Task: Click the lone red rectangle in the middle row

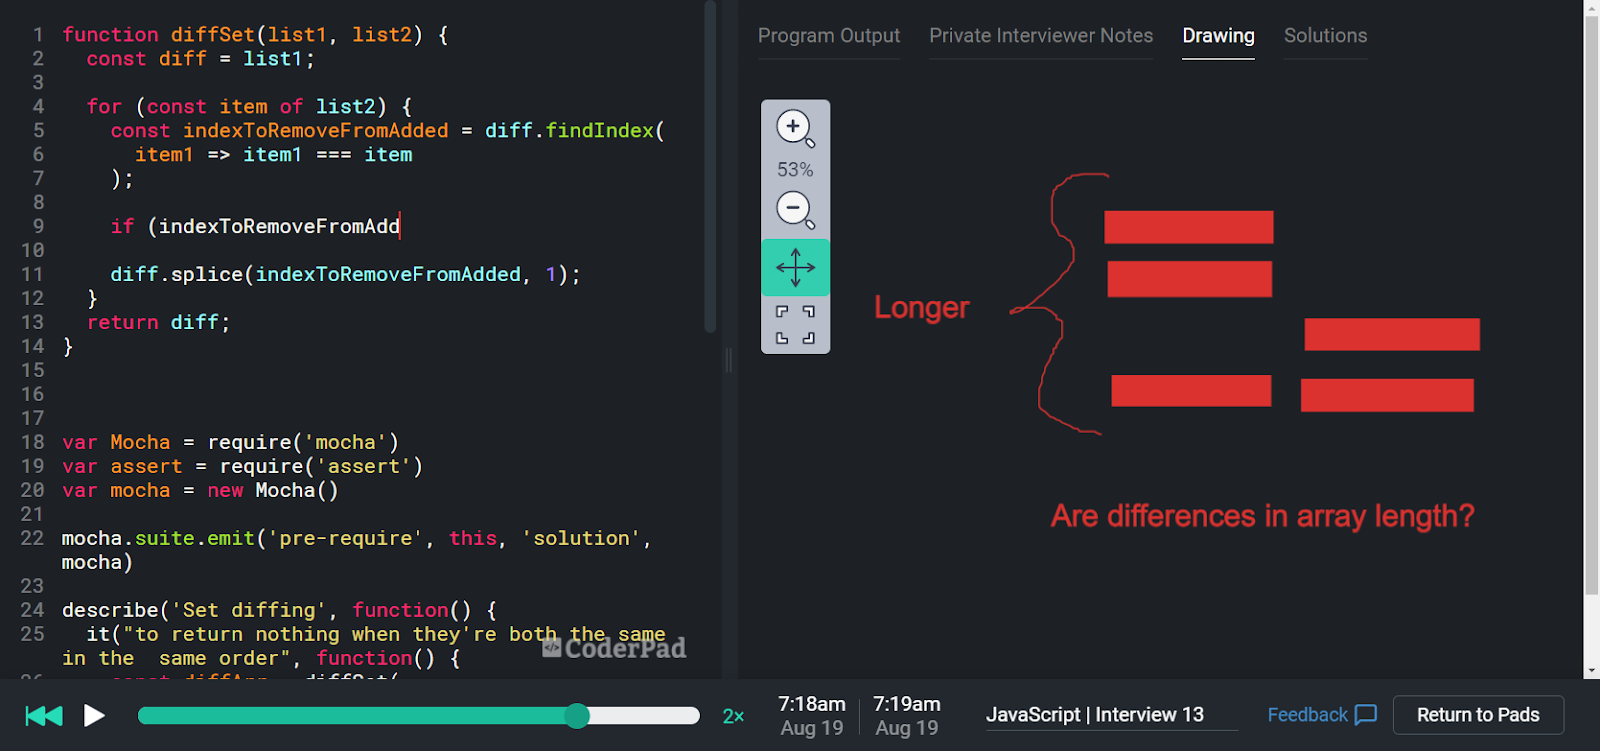Action: (x=1392, y=334)
